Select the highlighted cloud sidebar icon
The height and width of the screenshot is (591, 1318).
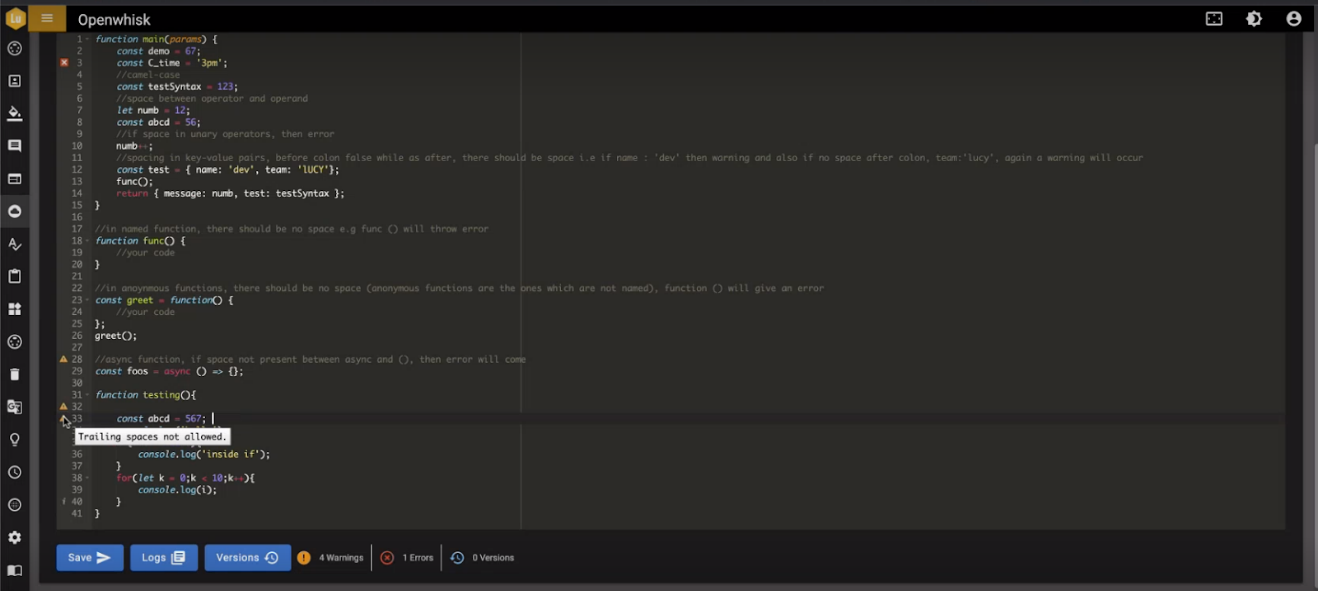pos(15,211)
